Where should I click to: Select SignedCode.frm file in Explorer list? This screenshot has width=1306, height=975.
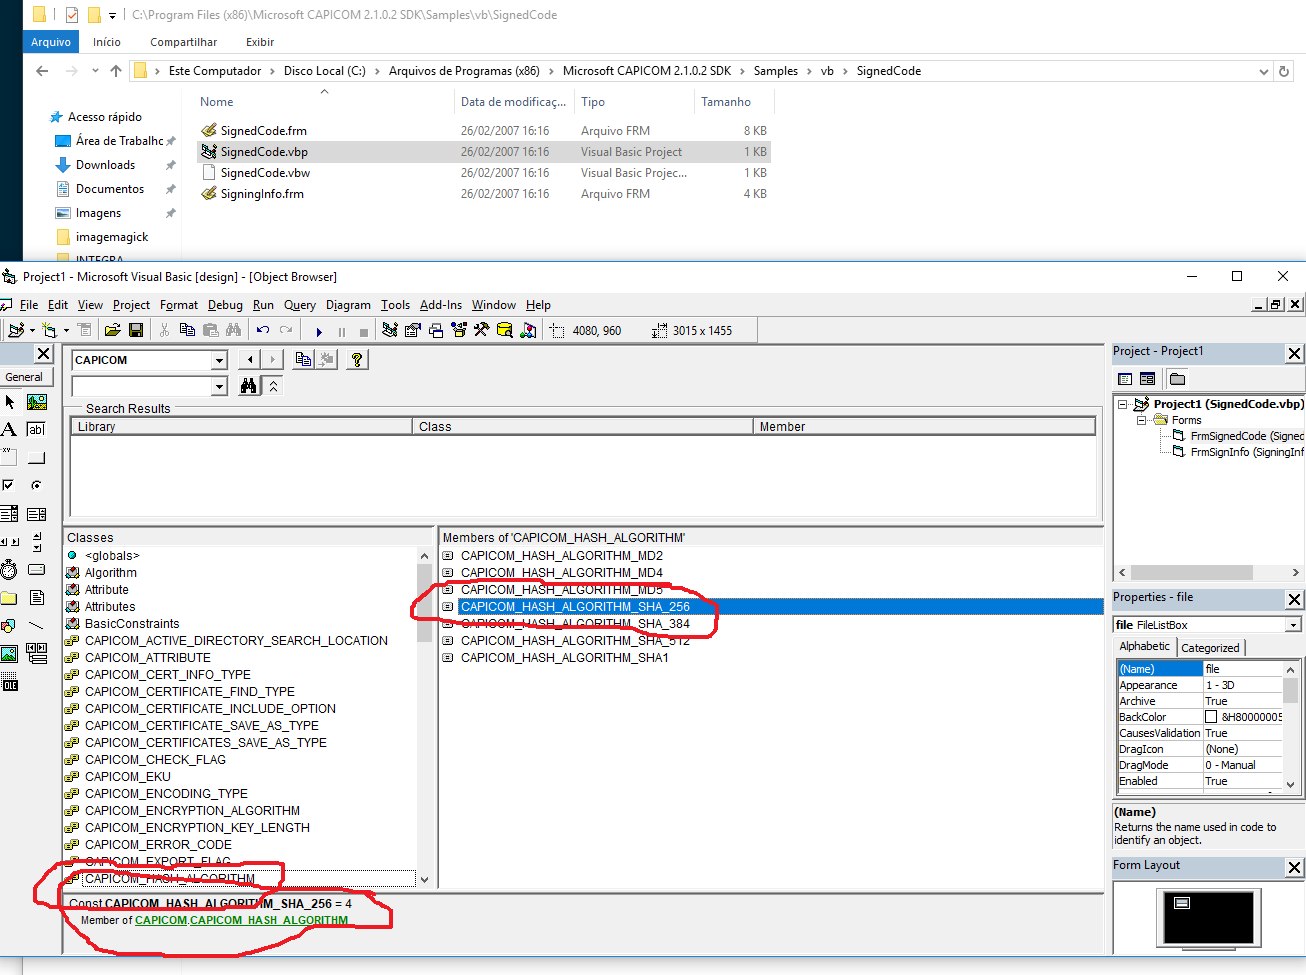pos(263,131)
